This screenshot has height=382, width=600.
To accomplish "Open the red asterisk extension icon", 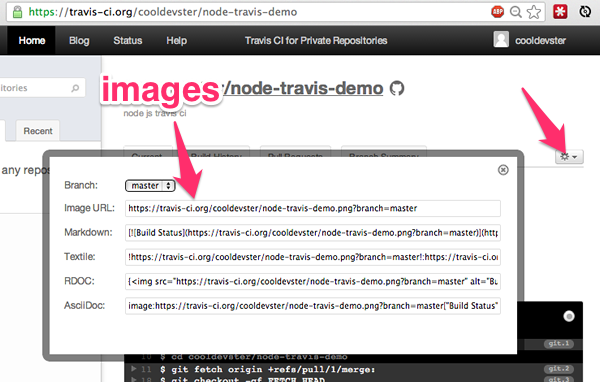I will click(x=560, y=12).
